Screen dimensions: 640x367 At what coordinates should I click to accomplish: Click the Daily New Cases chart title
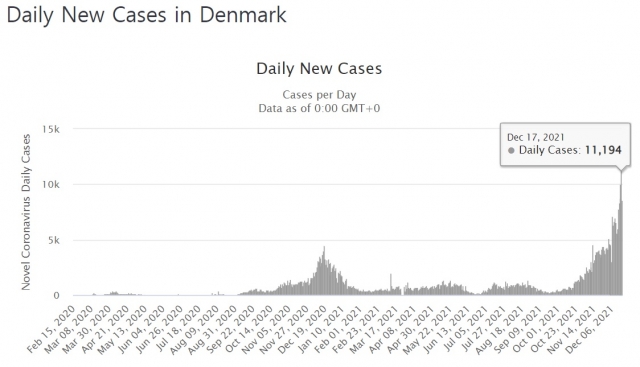tap(319, 69)
